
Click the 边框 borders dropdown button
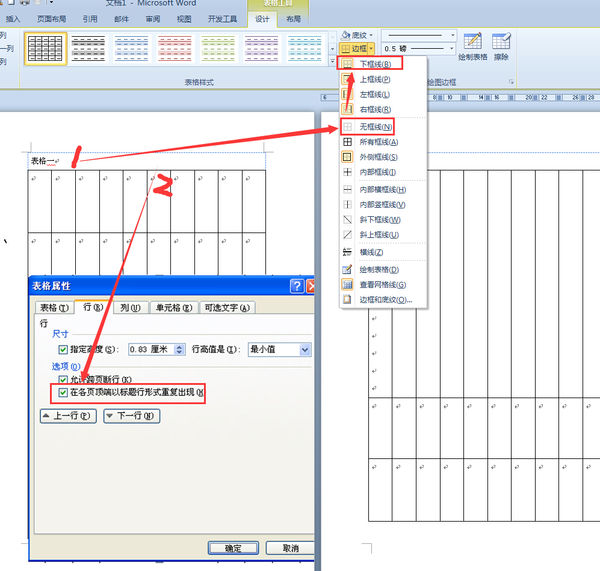click(x=357, y=49)
